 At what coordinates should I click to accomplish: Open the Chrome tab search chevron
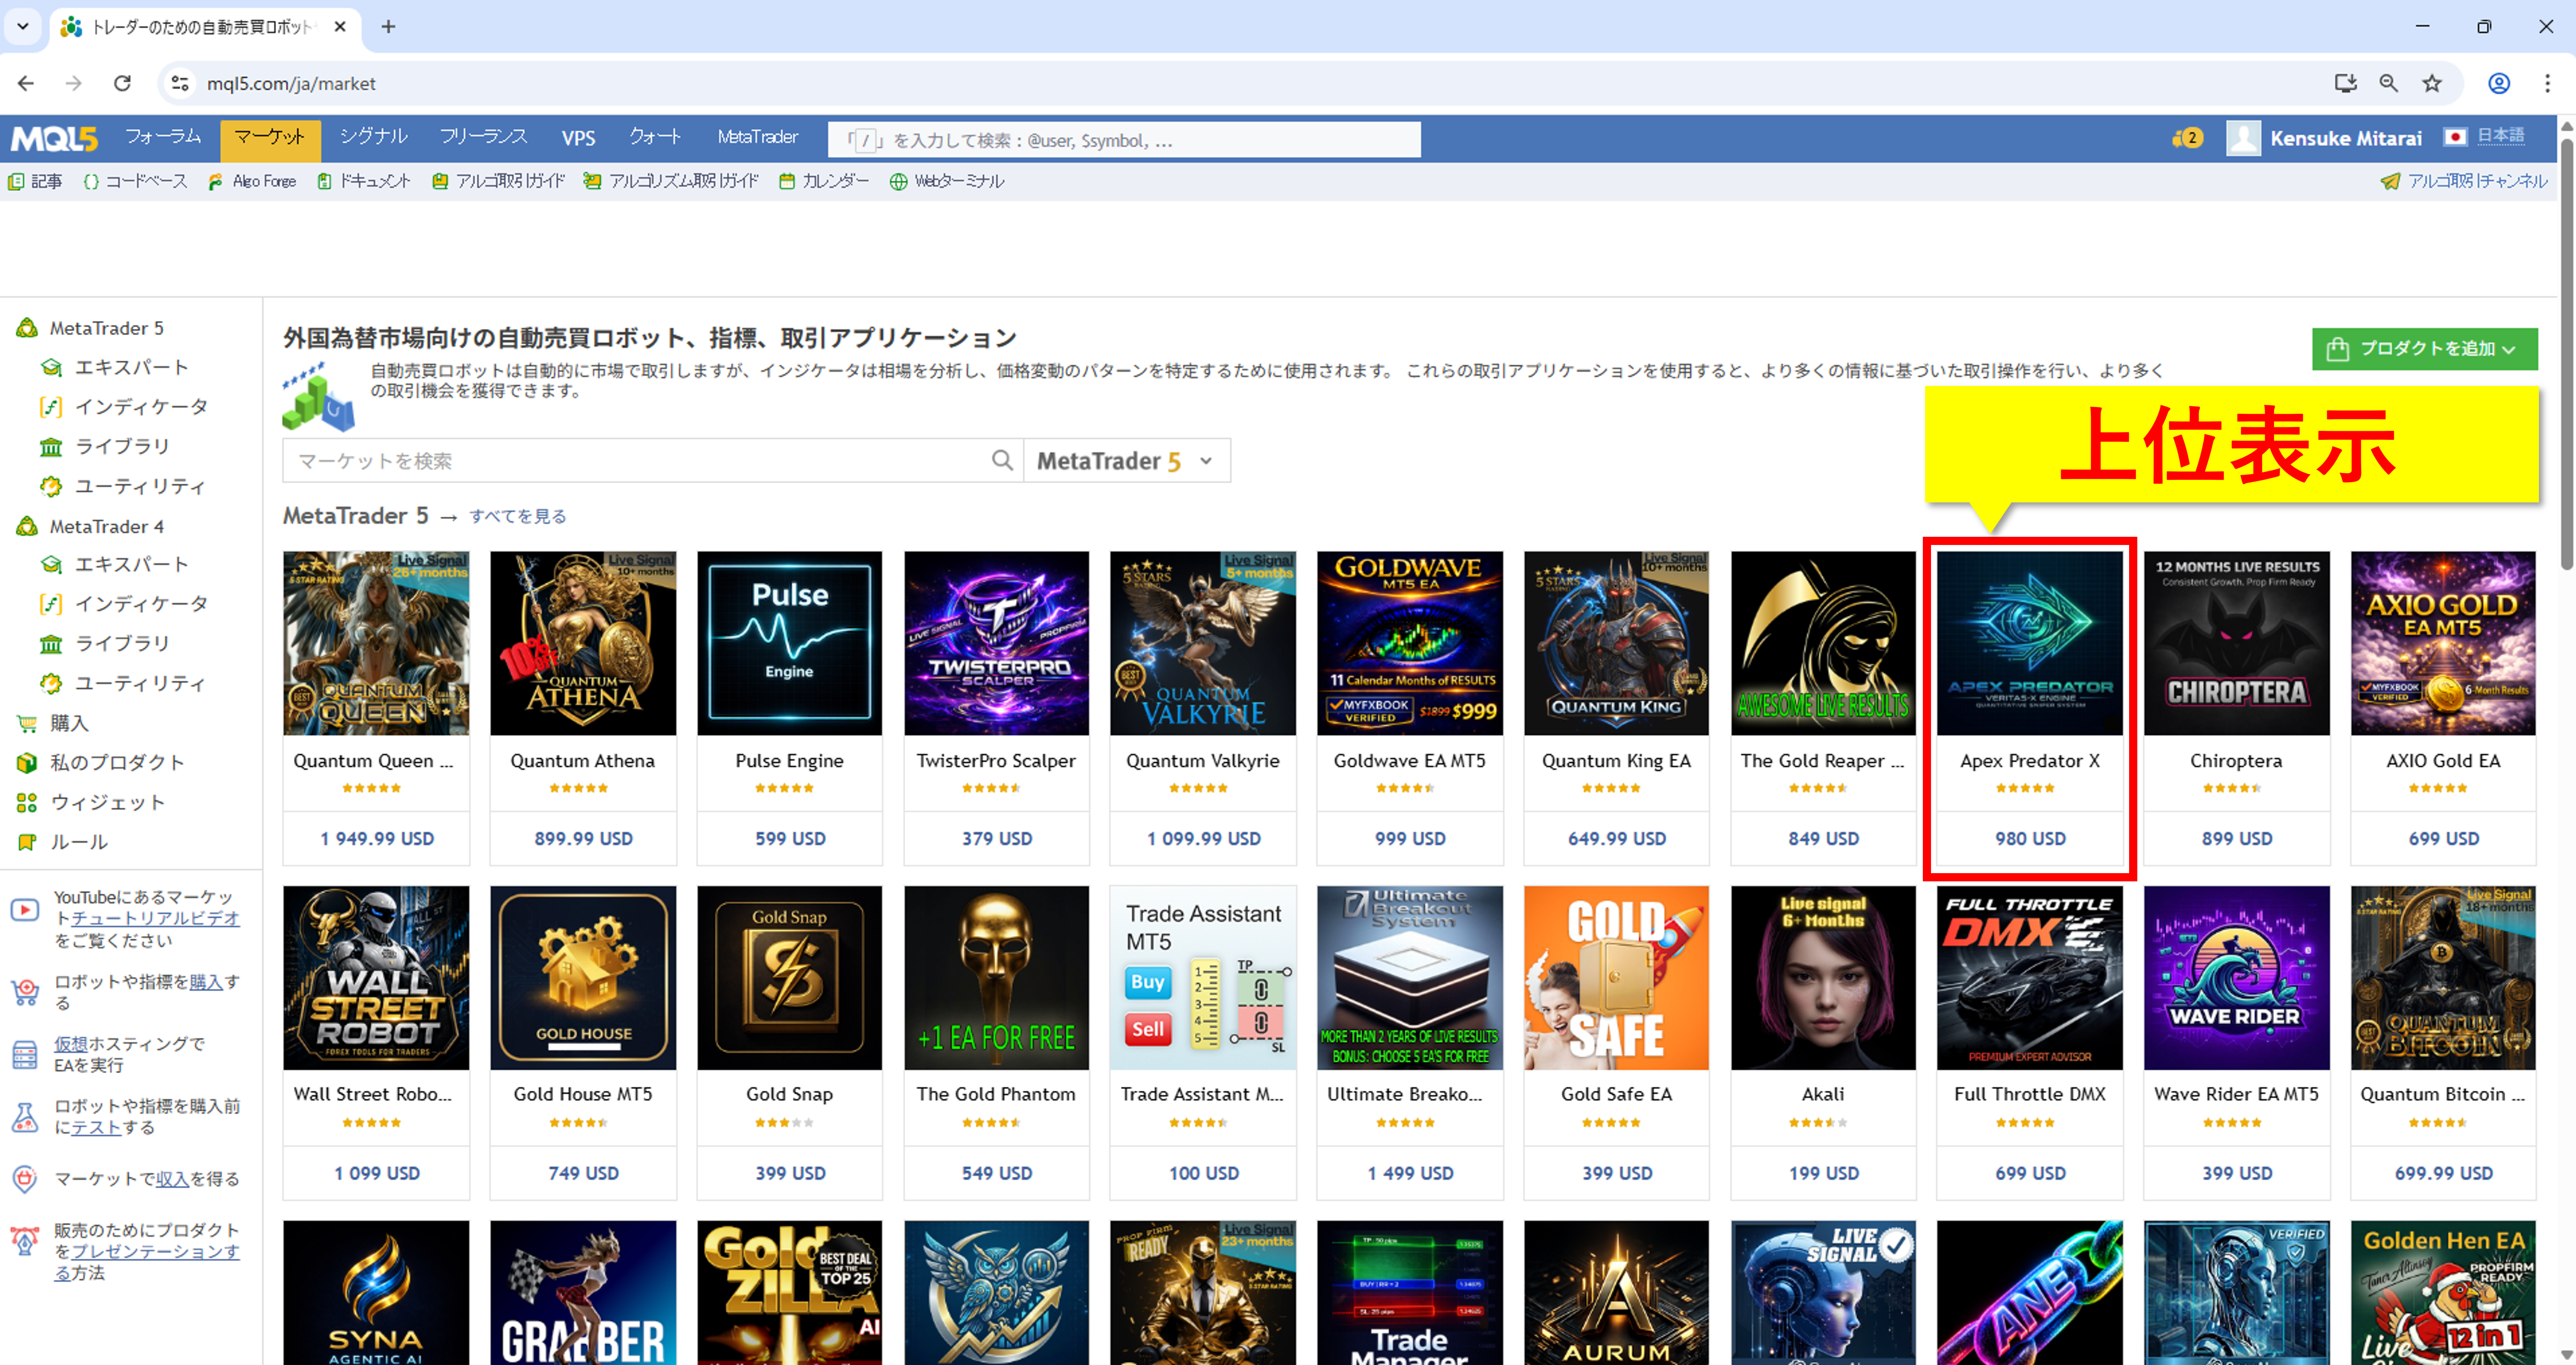23,26
